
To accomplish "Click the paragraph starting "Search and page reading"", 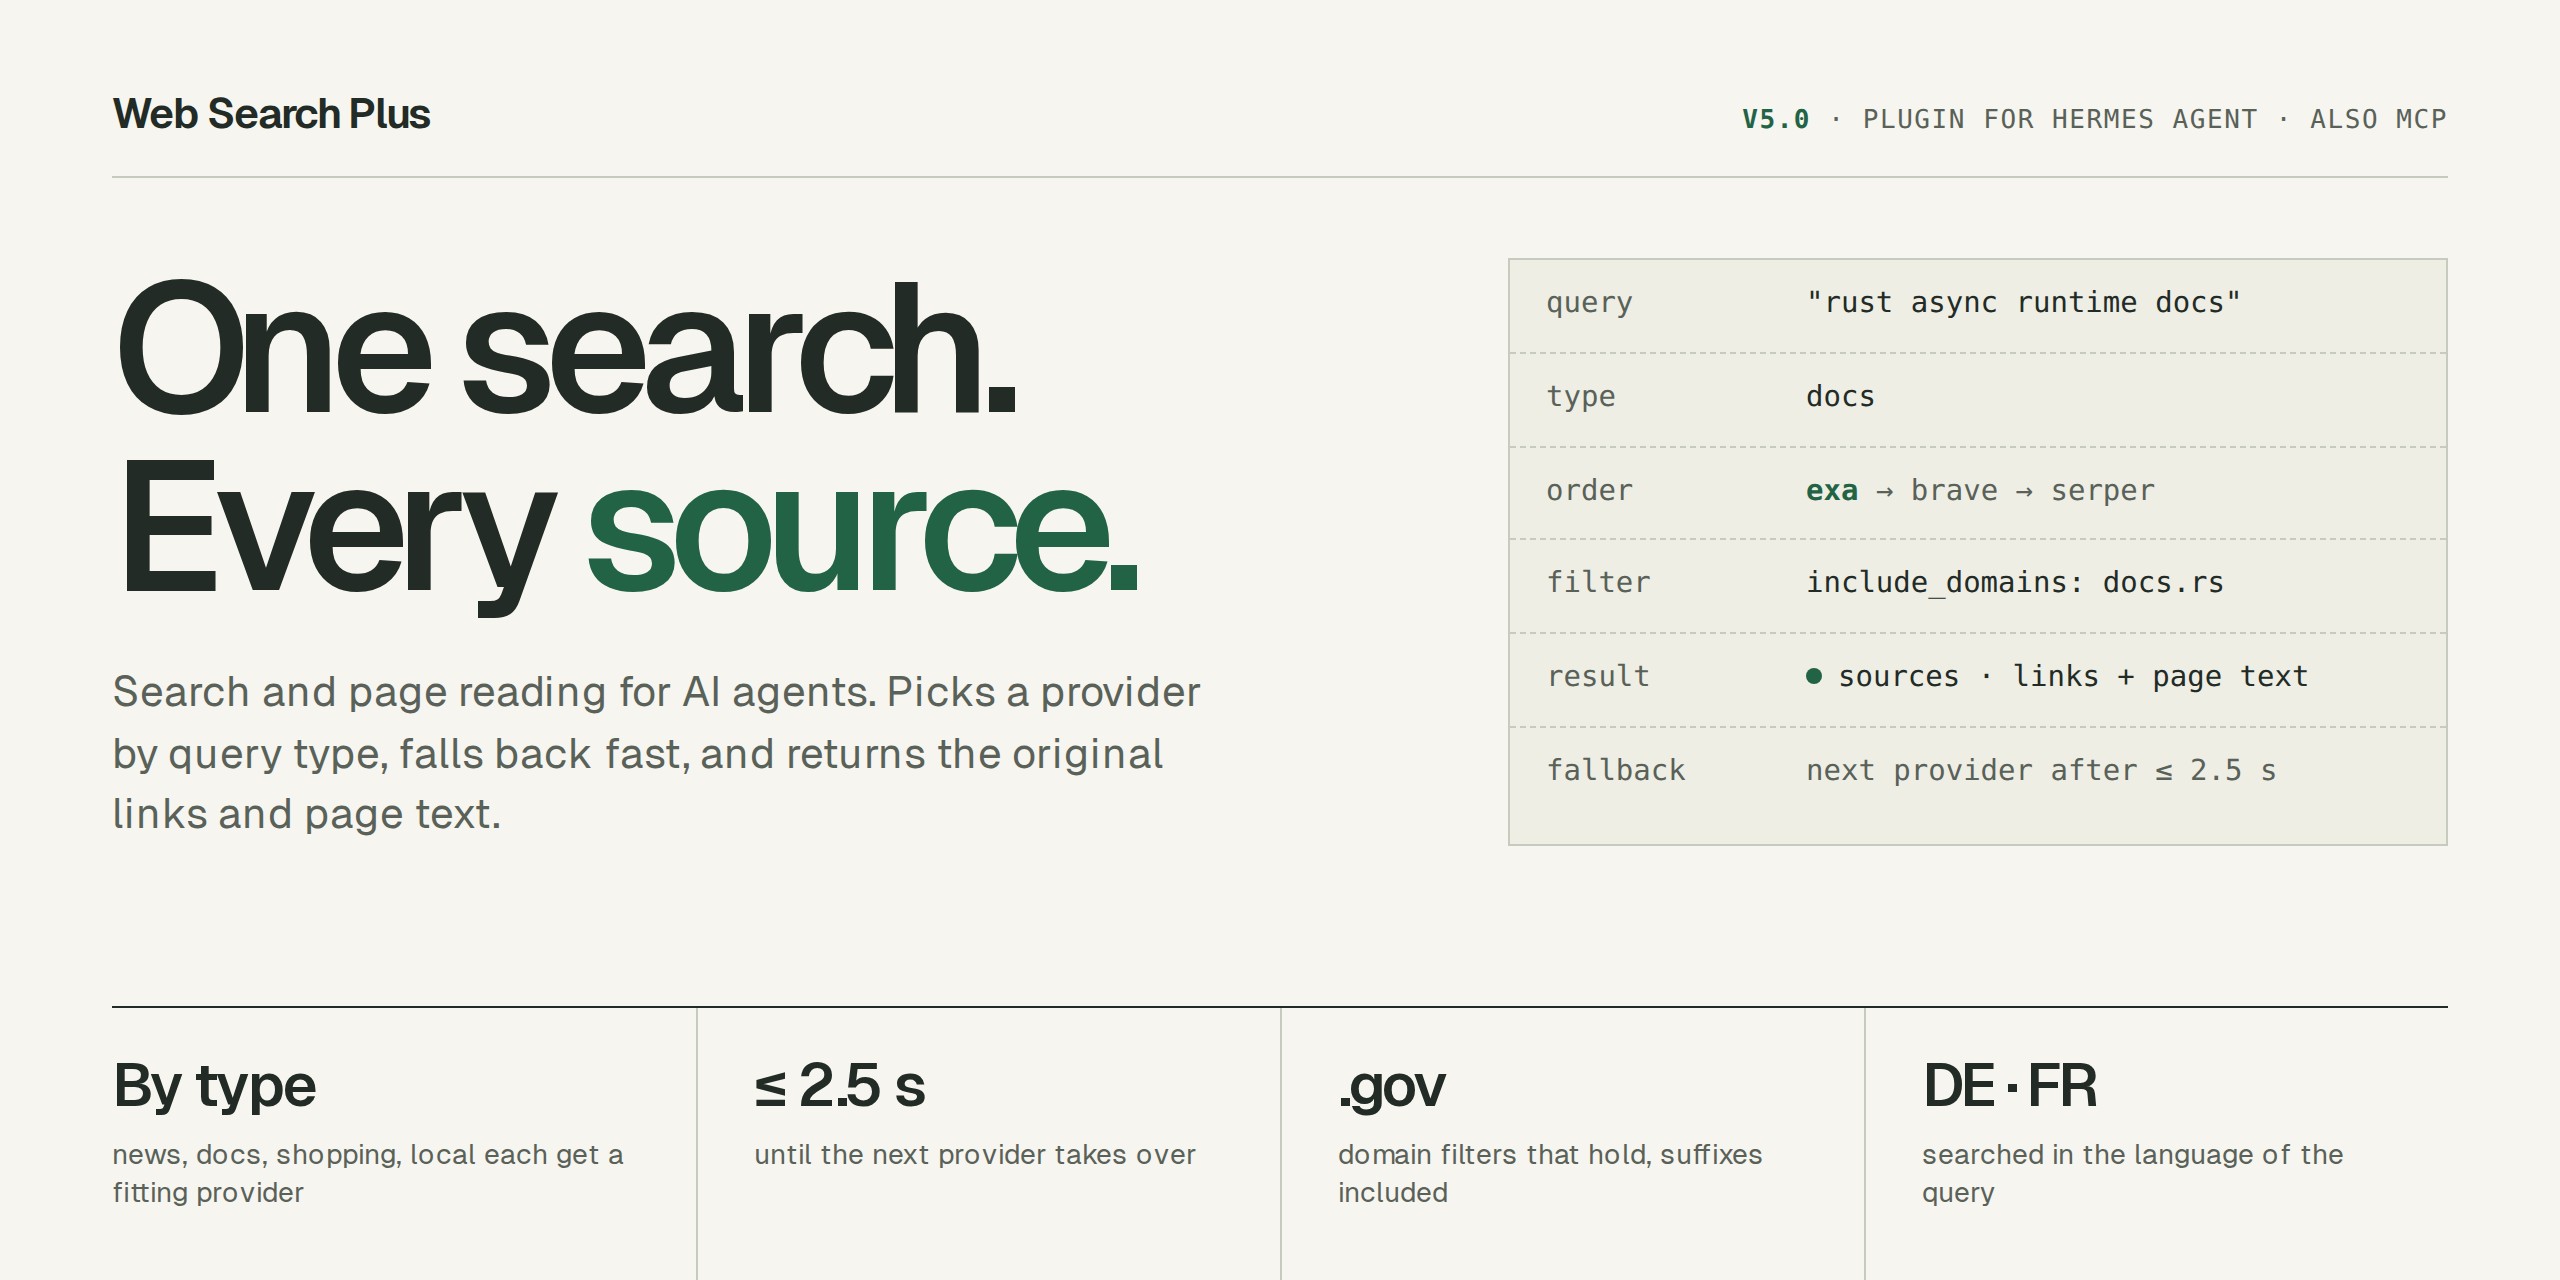I will click(656, 753).
